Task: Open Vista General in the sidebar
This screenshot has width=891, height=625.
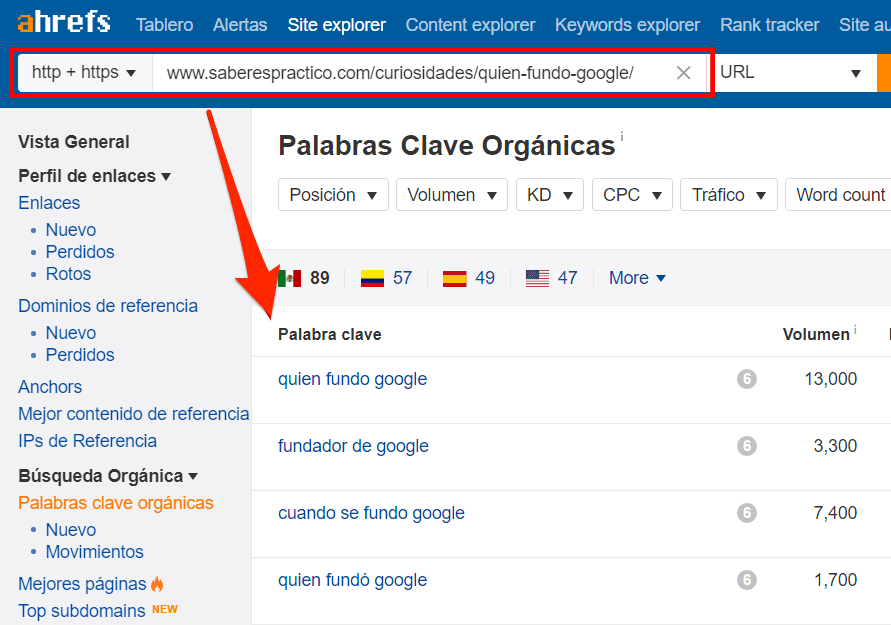Action: click(74, 142)
